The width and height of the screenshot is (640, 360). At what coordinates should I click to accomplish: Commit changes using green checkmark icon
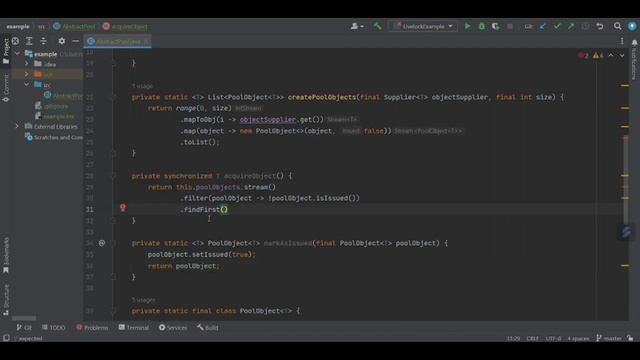(557, 26)
